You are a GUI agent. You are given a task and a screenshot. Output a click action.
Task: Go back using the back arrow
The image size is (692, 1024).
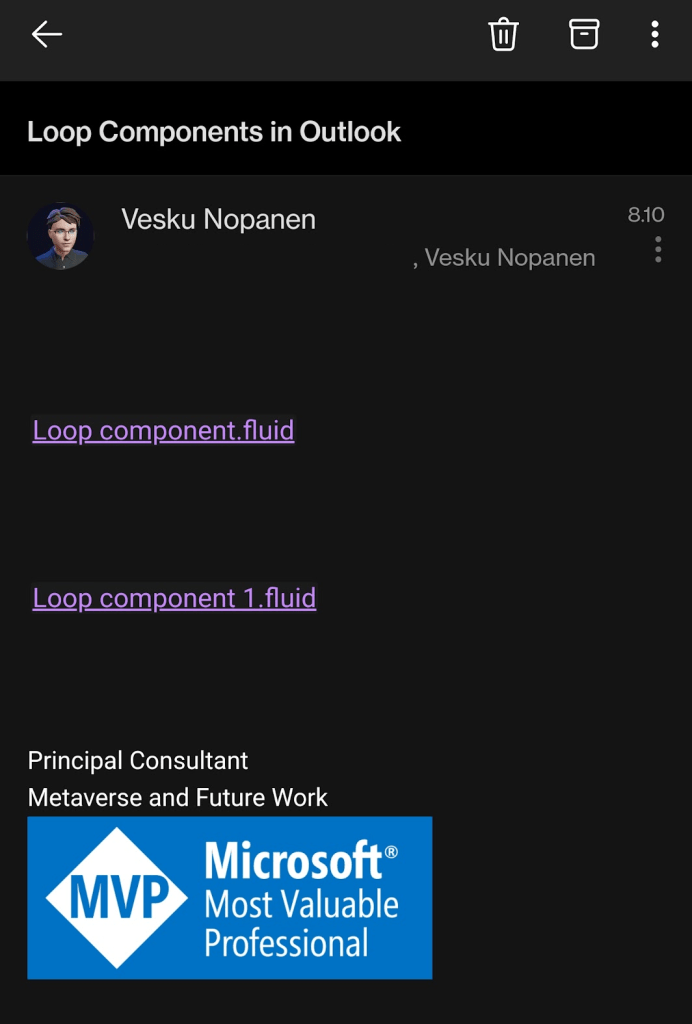pyautogui.click(x=46, y=34)
